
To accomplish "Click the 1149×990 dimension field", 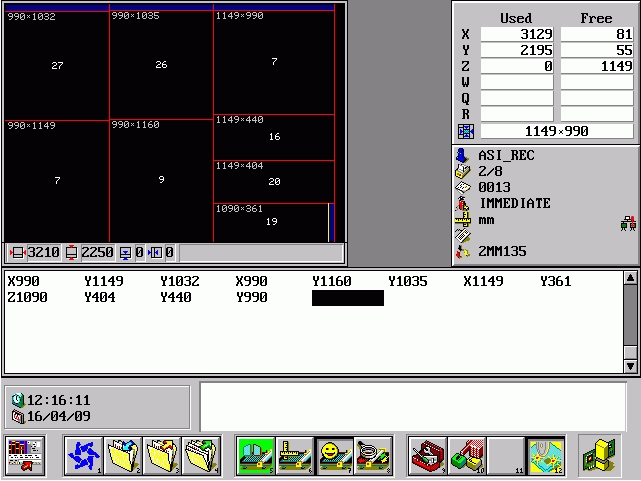I will click(x=558, y=131).
